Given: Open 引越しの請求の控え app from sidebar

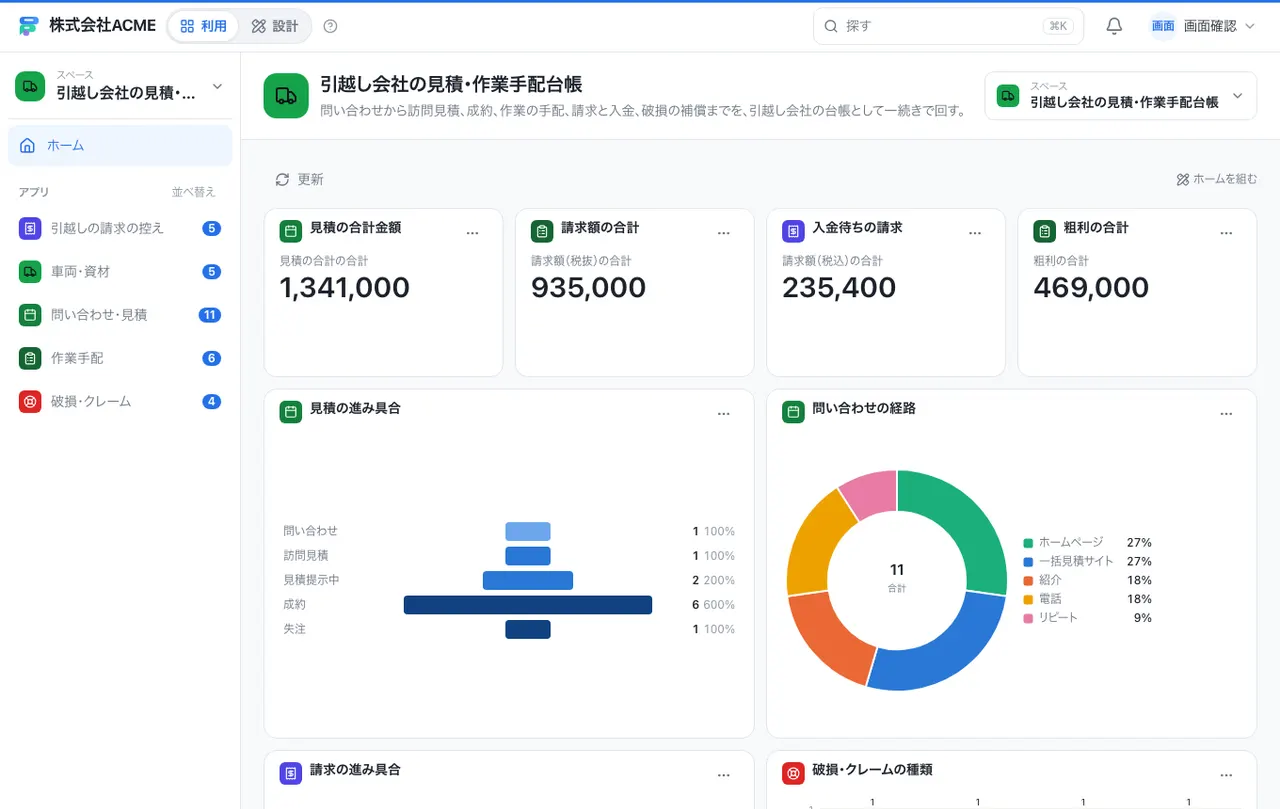Looking at the screenshot, I should [120, 228].
